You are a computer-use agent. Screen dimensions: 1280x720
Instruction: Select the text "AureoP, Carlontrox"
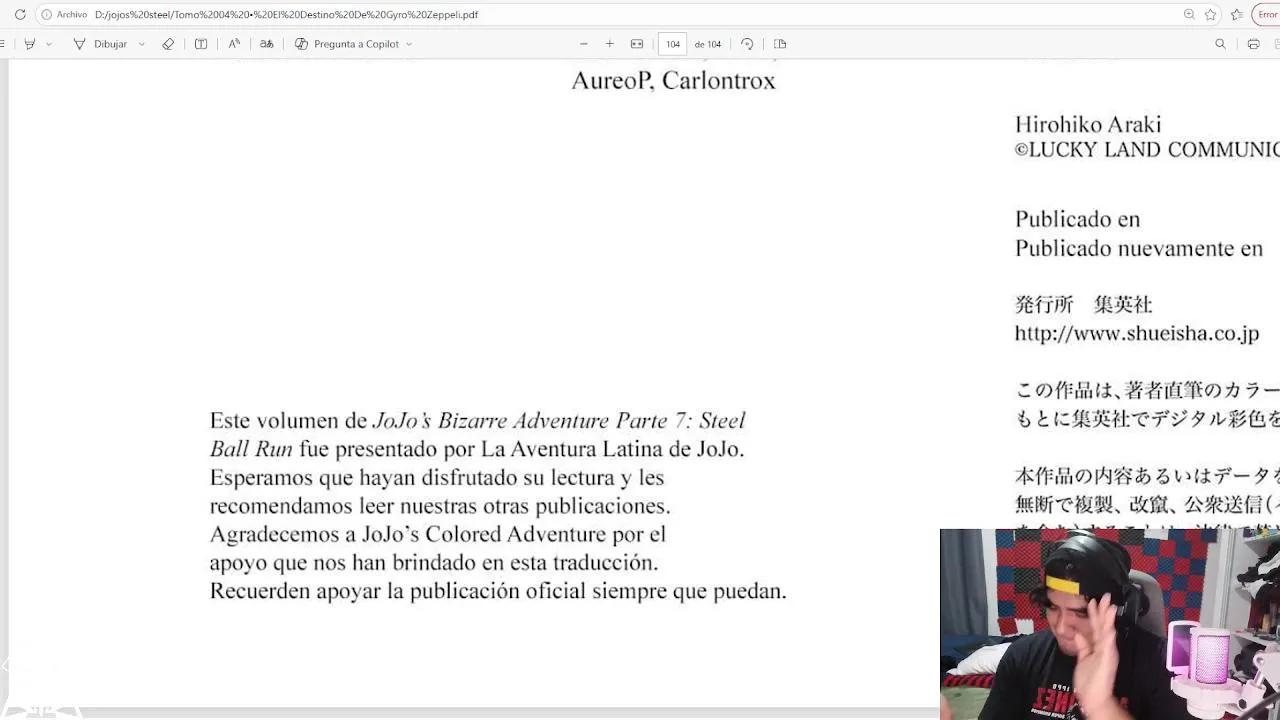click(x=673, y=81)
